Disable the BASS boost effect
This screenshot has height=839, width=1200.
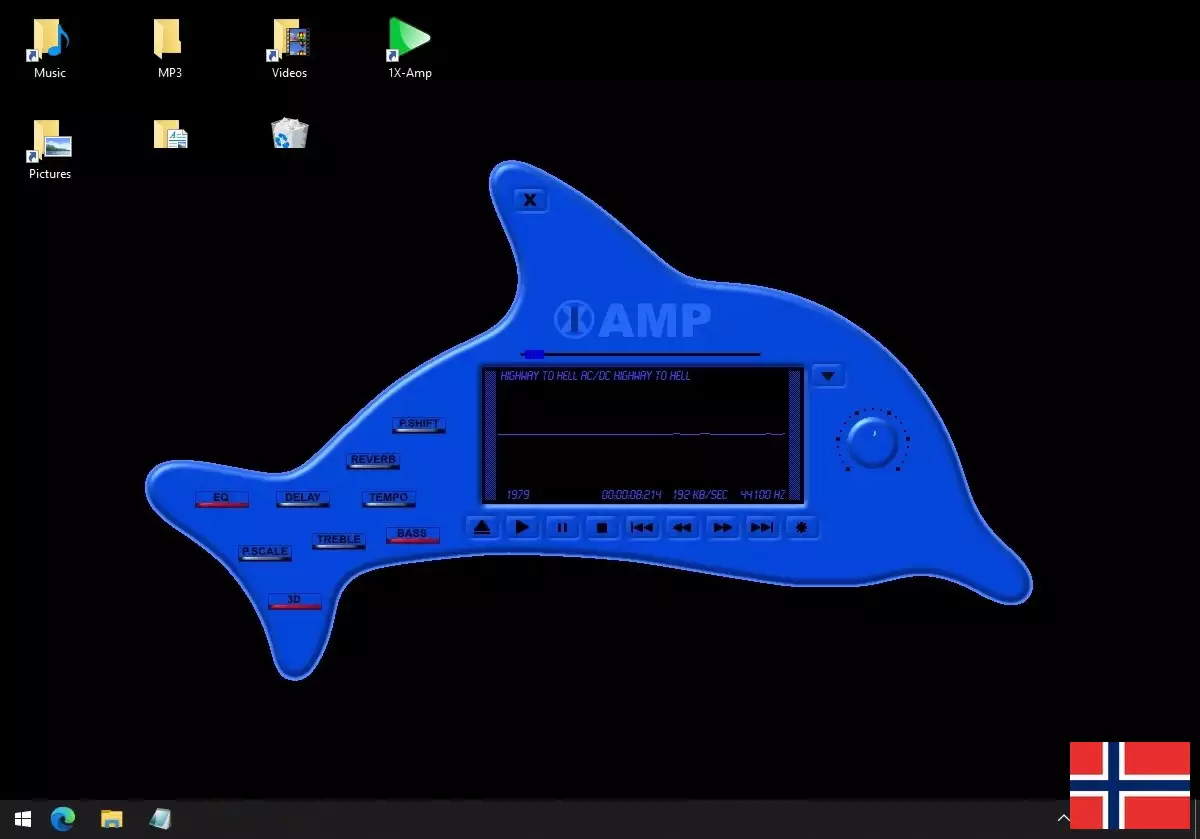coord(411,534)
